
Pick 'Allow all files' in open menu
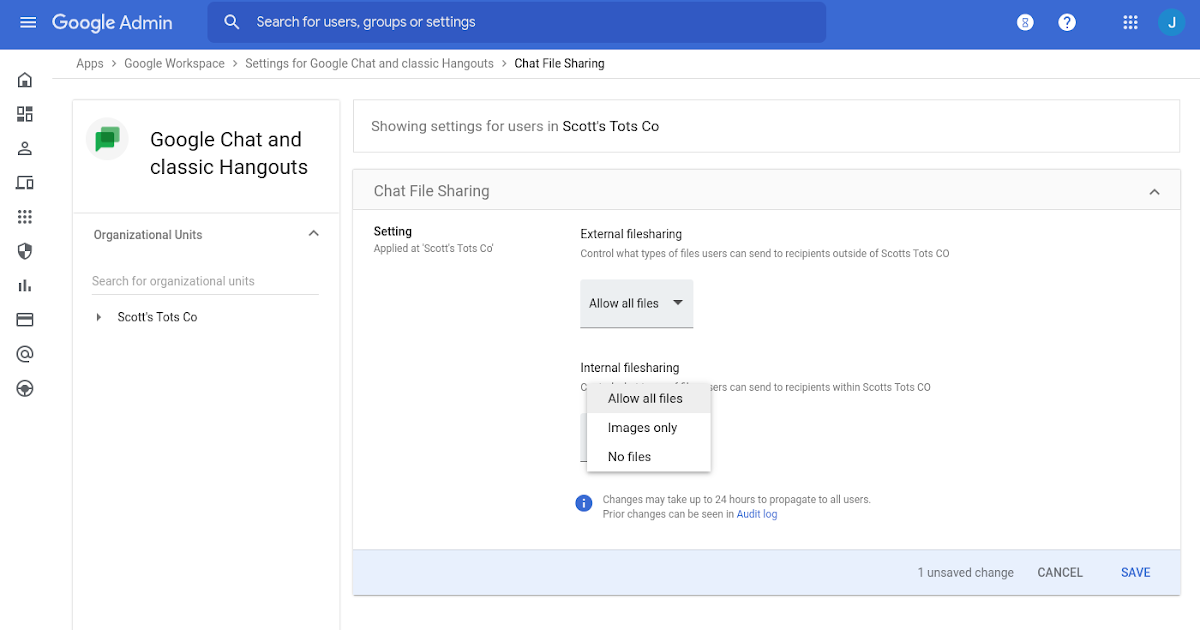click(x=645, y=398)
